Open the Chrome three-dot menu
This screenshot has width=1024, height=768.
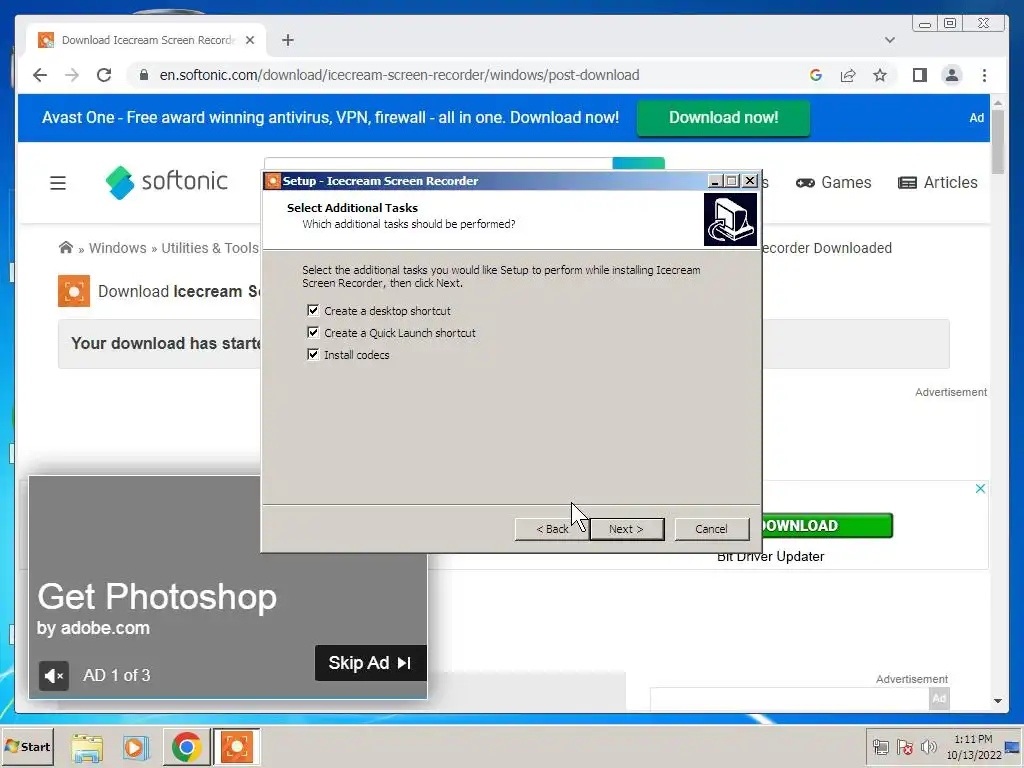tap(984, 75)
